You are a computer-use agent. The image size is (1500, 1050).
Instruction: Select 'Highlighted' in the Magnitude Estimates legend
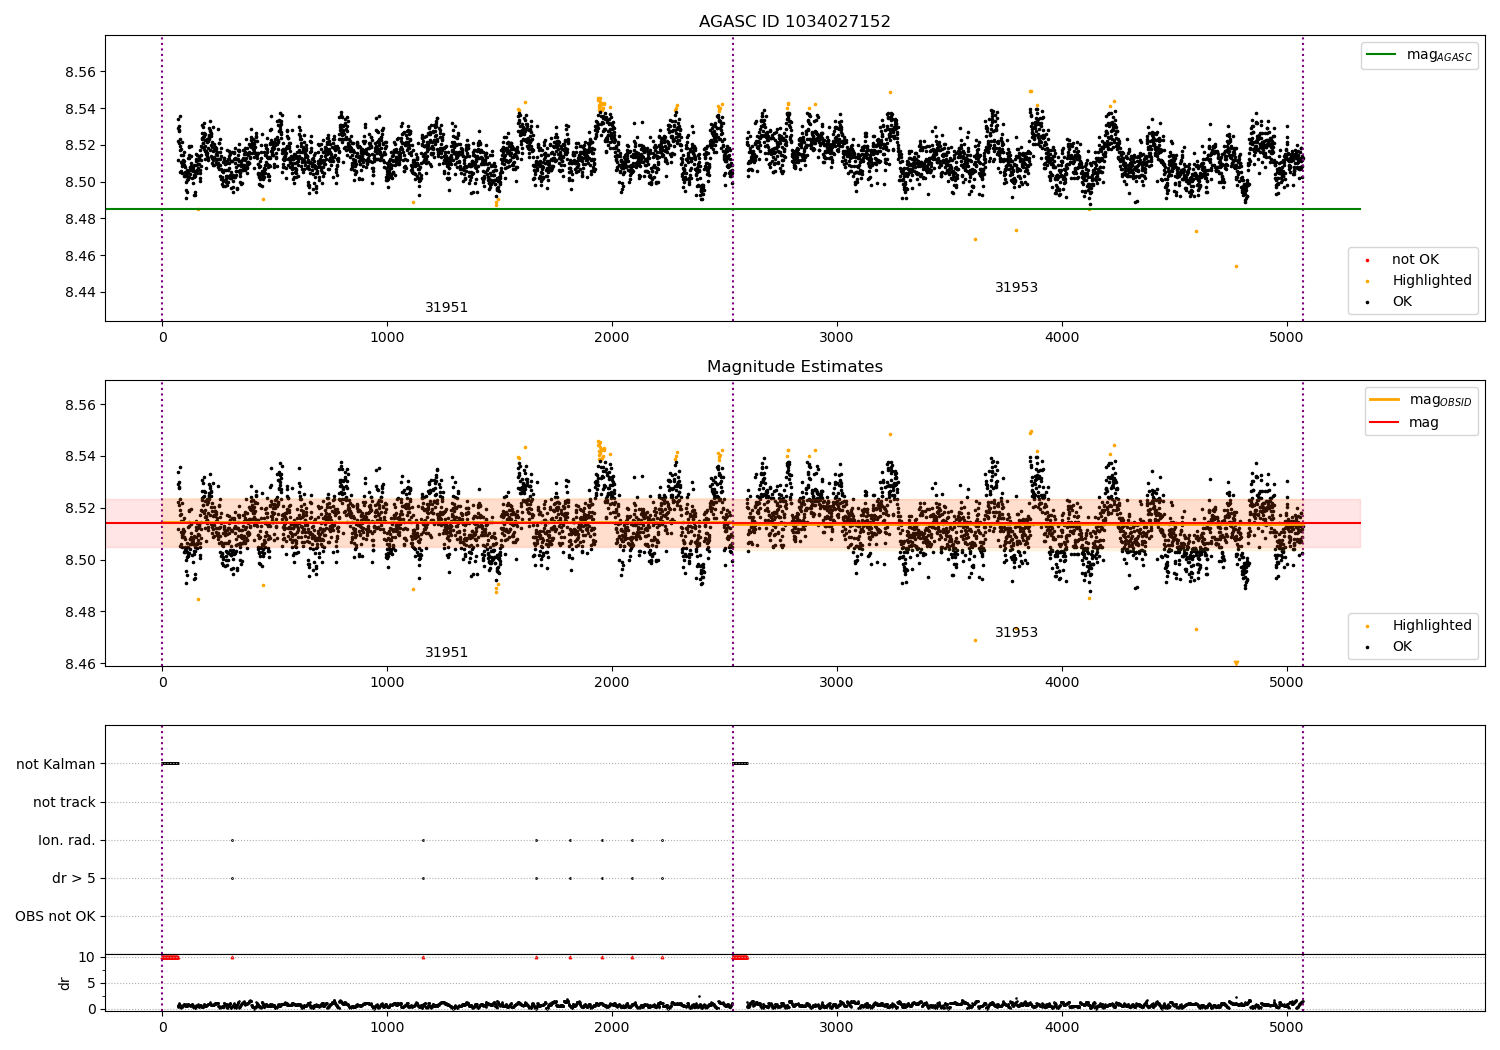click(1432, 626)
